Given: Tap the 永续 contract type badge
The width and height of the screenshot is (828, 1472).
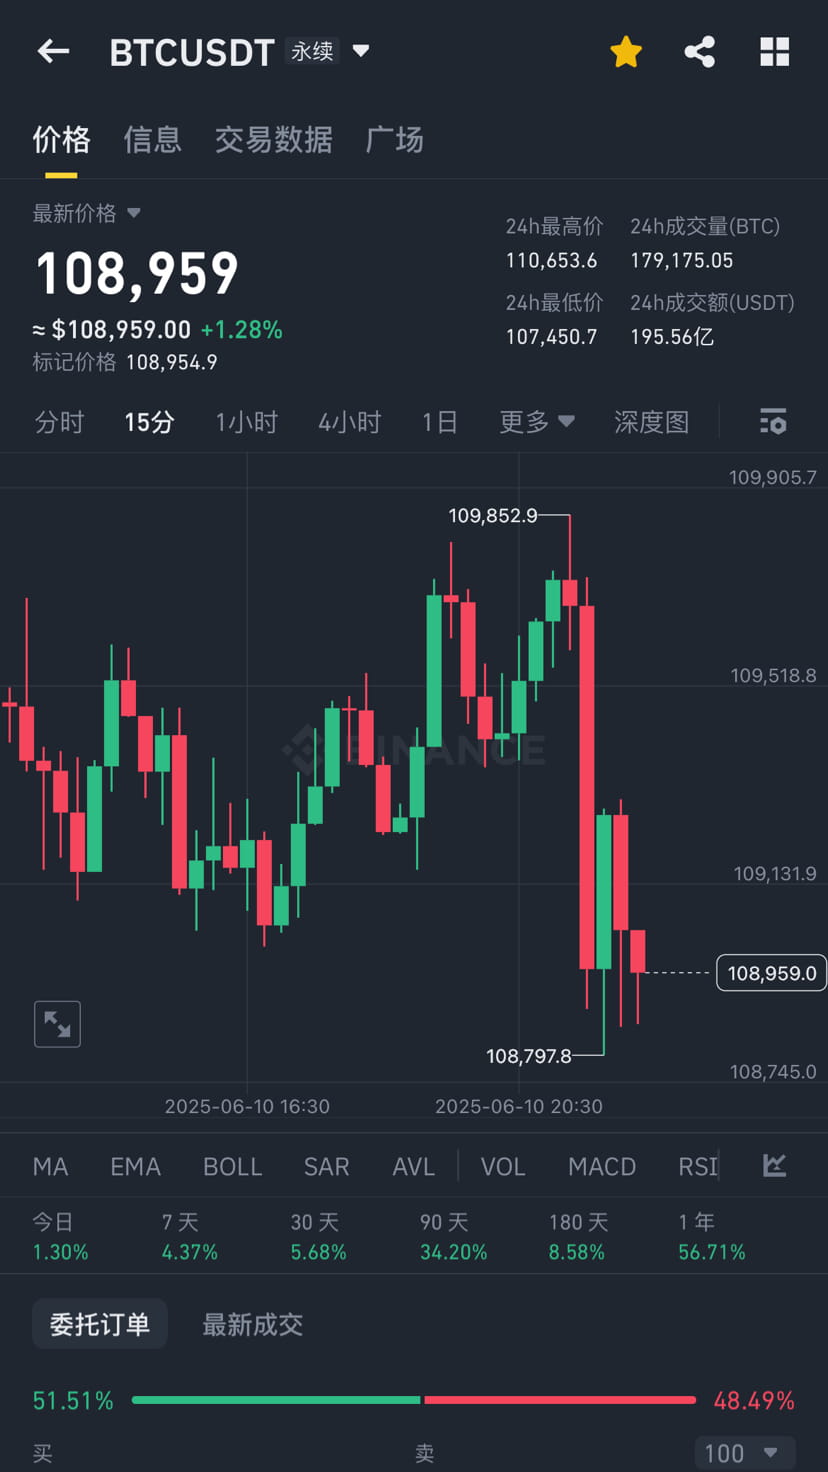Looking at the screenshot, I should [x=312, y=51].
